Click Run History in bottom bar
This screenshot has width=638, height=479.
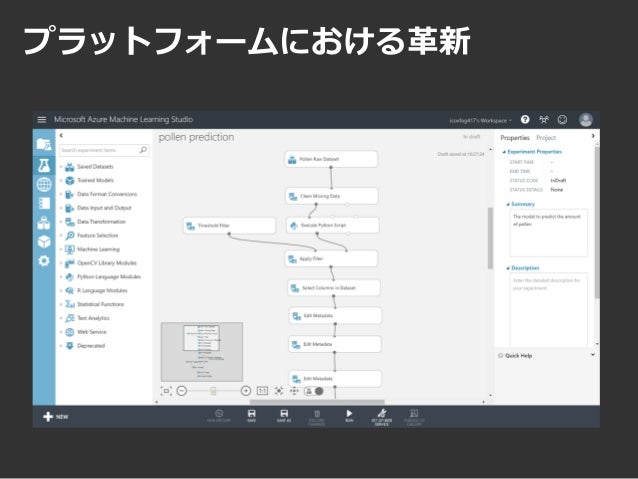tap(219, 416)
